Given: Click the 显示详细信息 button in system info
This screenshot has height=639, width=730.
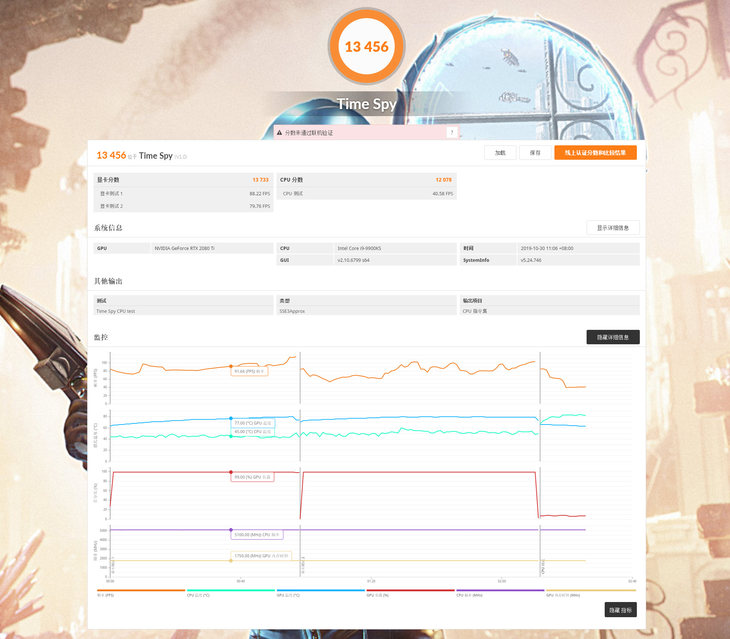Looking at the screenshot, I should (x=613, y=228).
